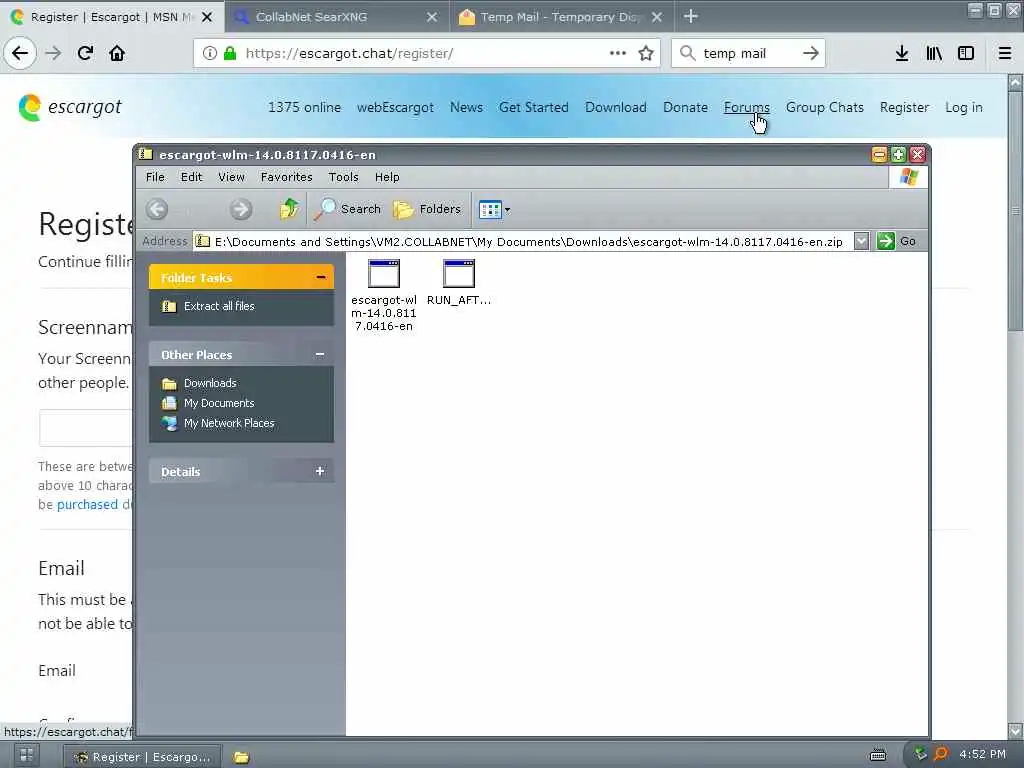This screenshot has height=768, width=1024.
Task: Open the Firefox library icon
Action: (x=934, y=53)
